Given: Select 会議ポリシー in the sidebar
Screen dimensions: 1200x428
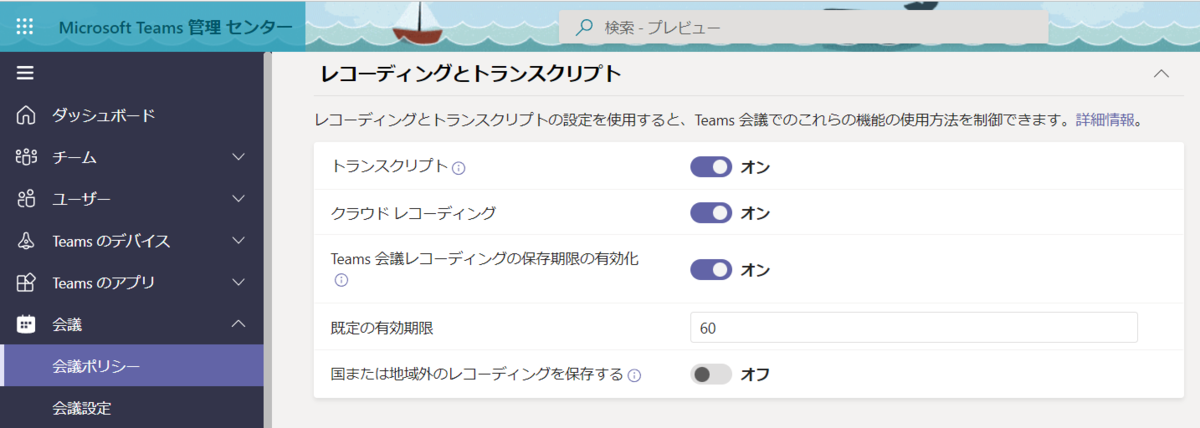Looking at the screenshot, I should (x=132, y=366).
